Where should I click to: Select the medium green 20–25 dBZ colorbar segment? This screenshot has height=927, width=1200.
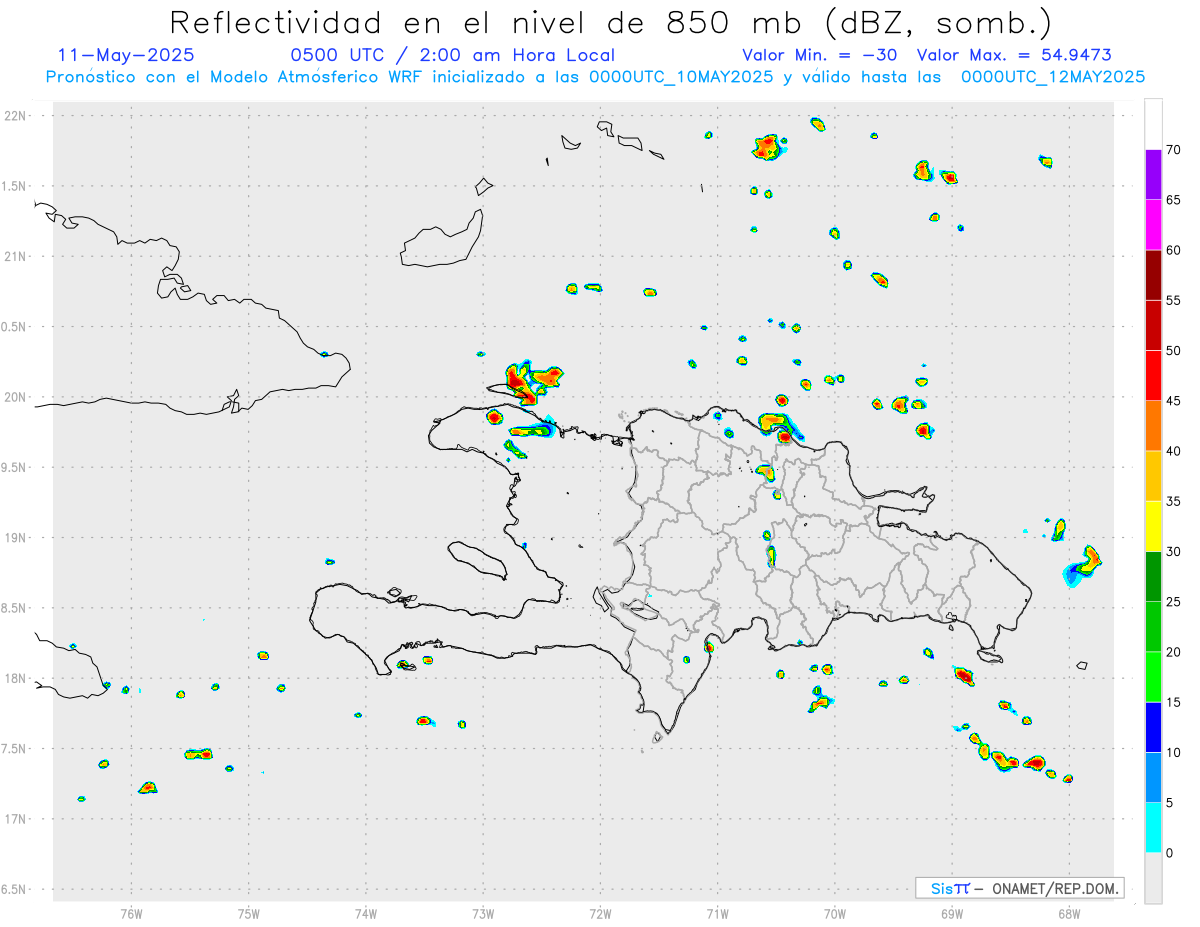click(1154, 627)
